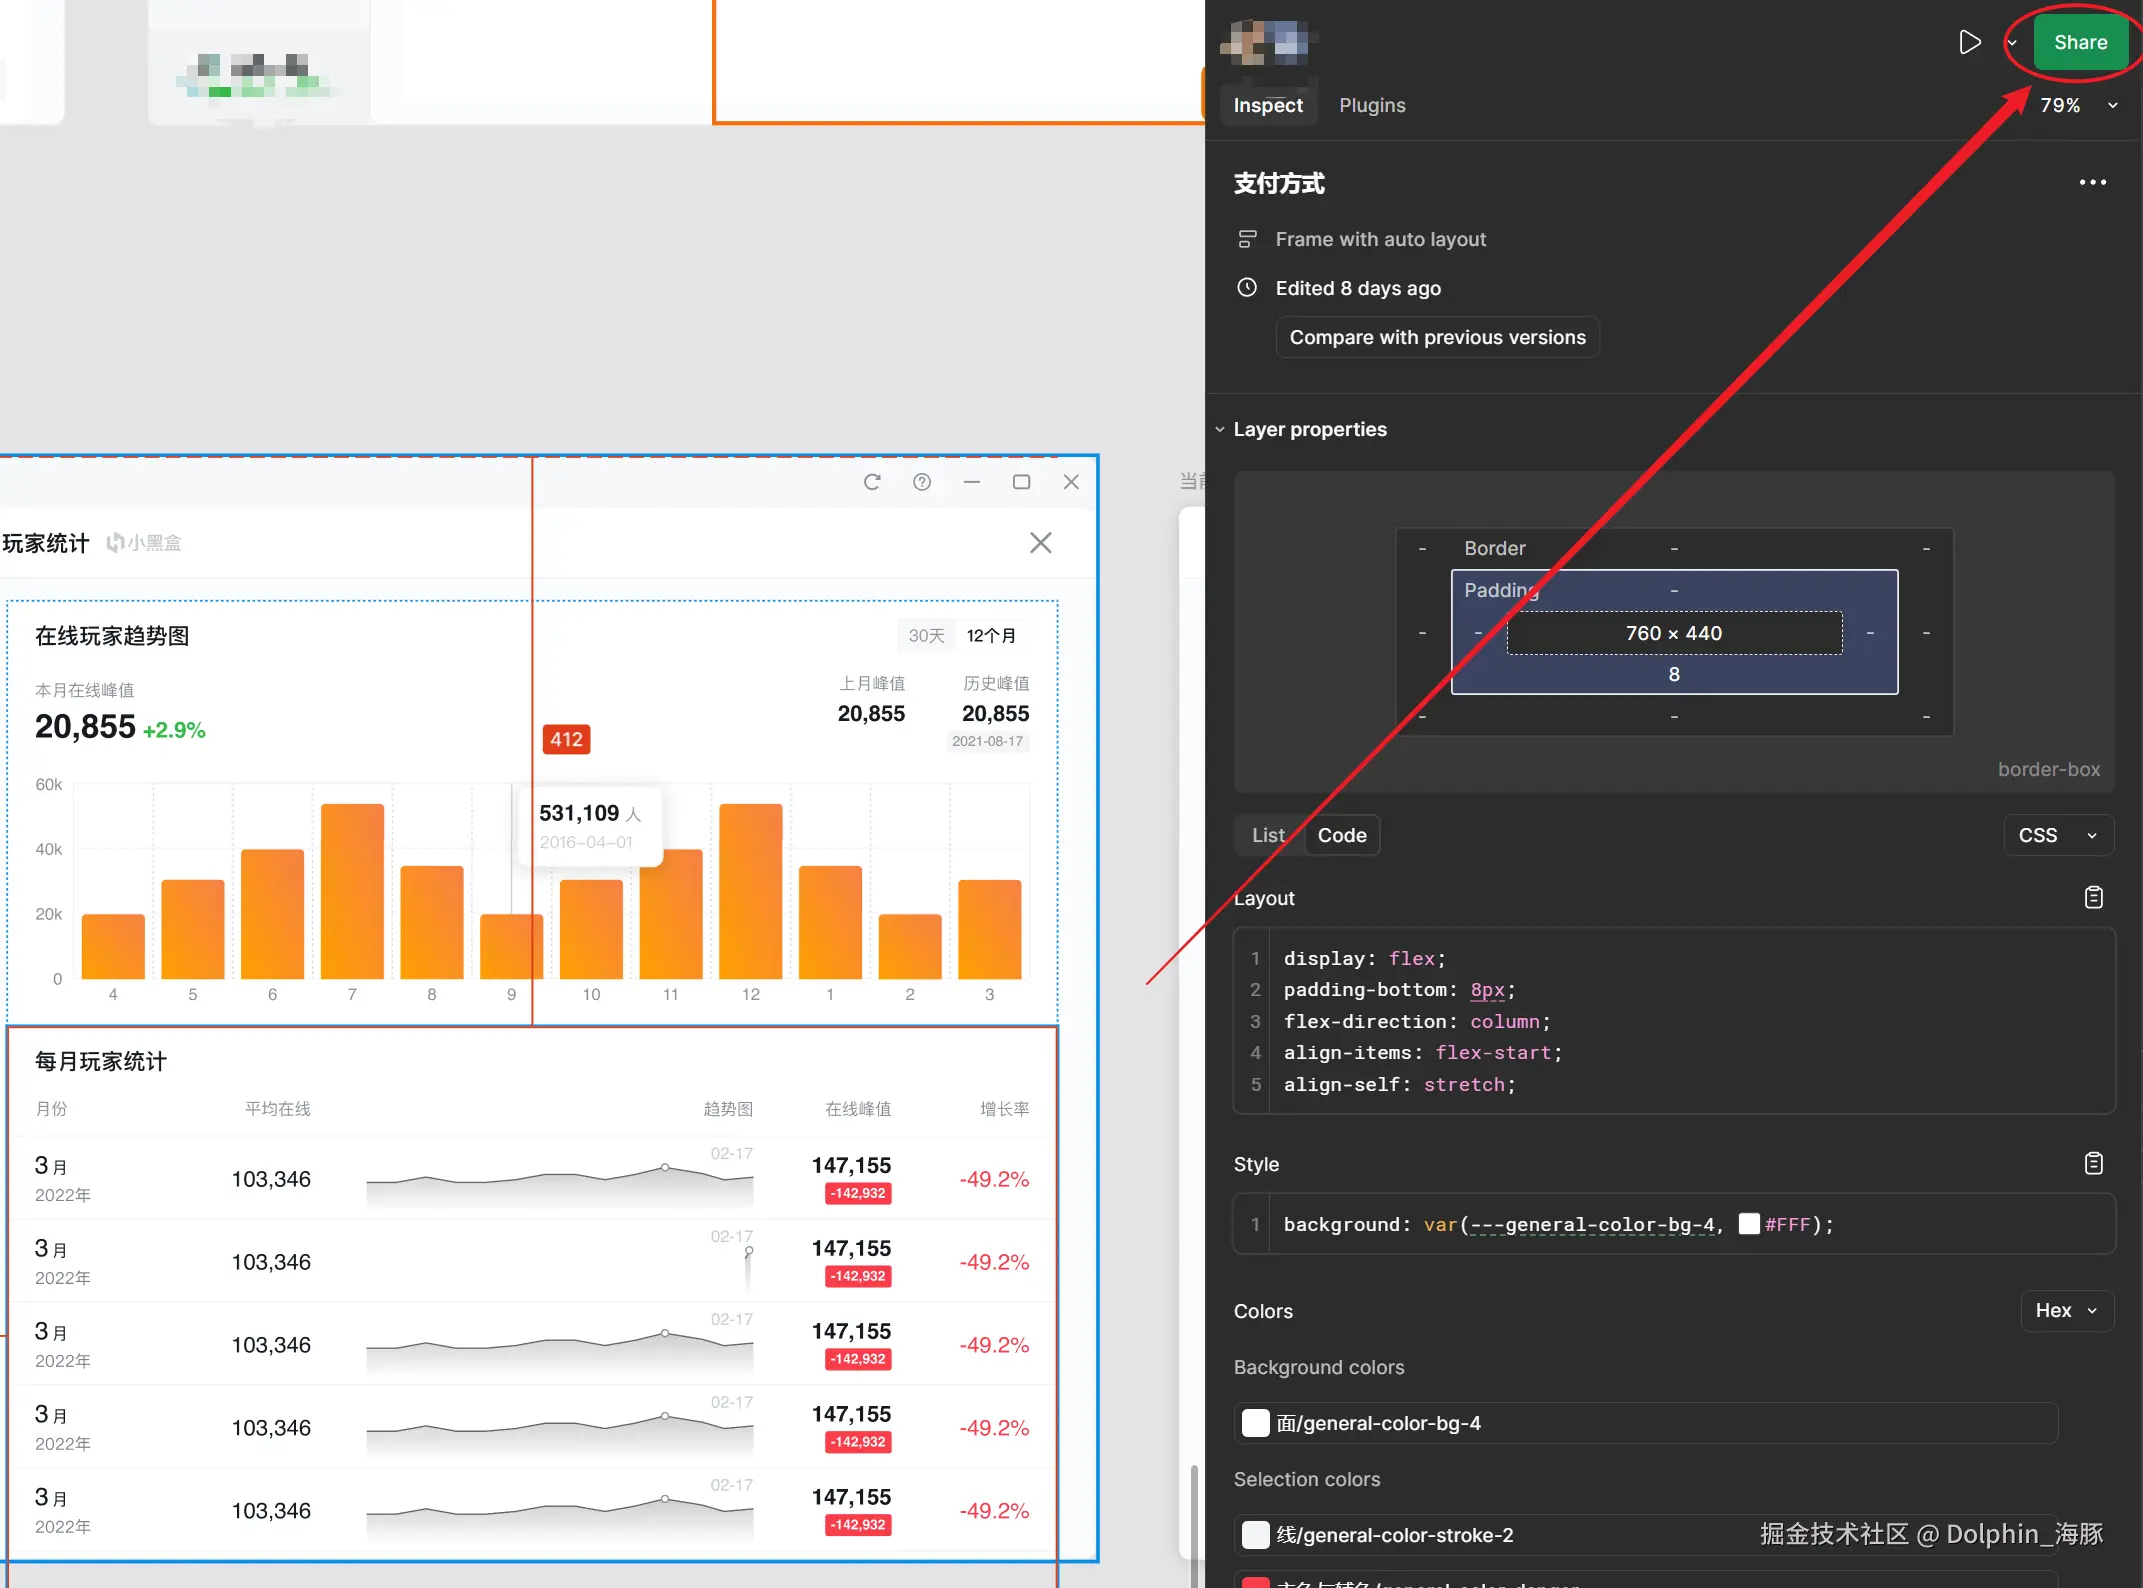Copy Layout code with clipboard icon

coord(2093,898)
